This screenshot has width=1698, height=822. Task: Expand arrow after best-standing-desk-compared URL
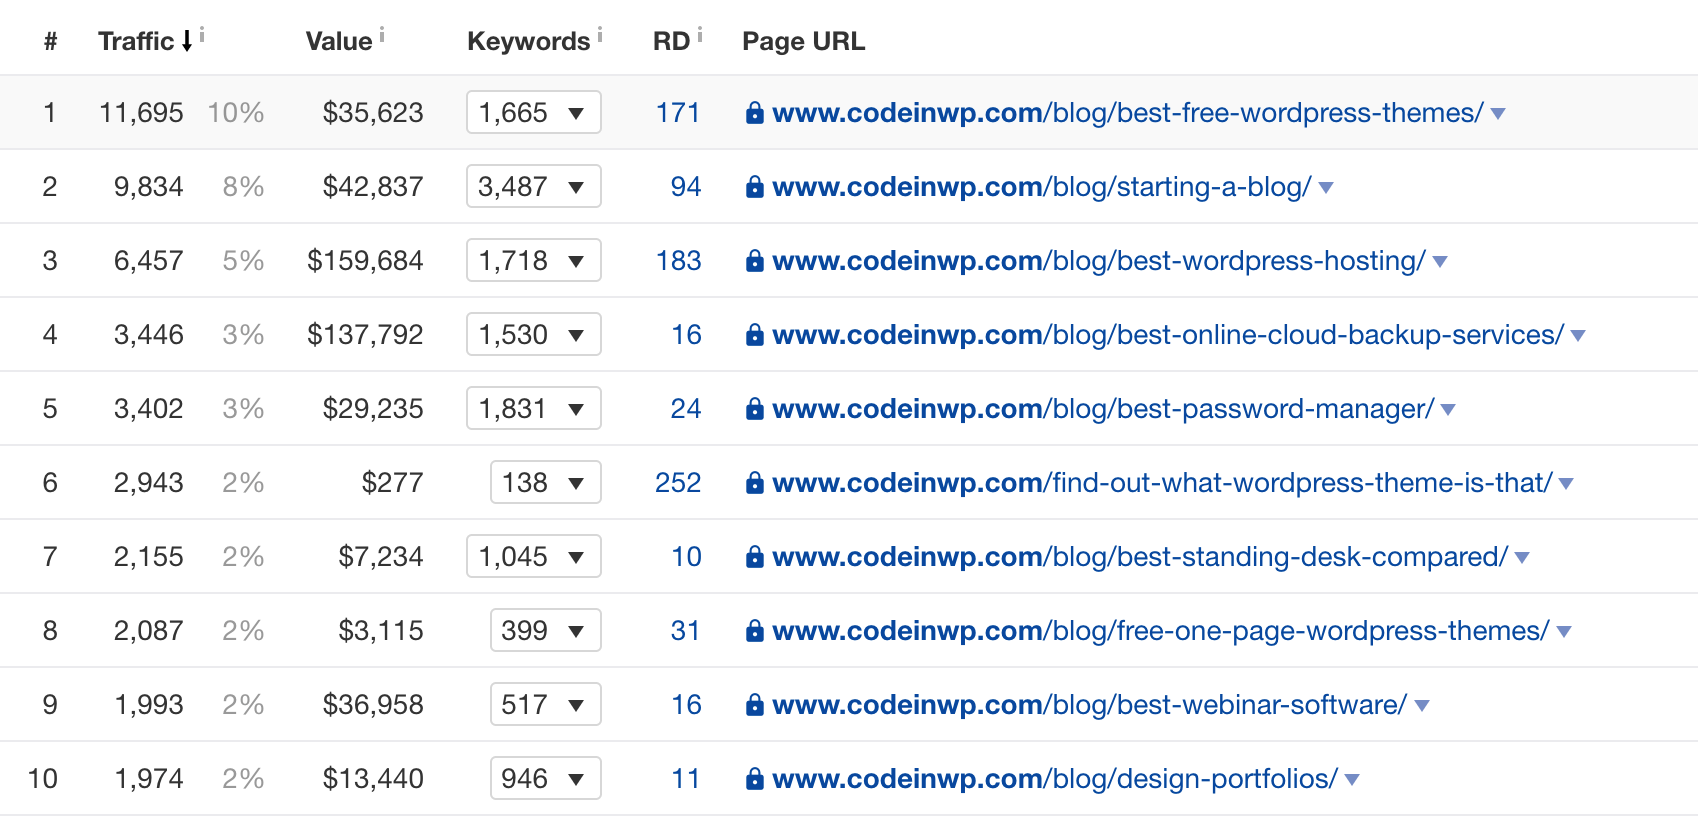pyautogui.click(x=1522, y=558)
